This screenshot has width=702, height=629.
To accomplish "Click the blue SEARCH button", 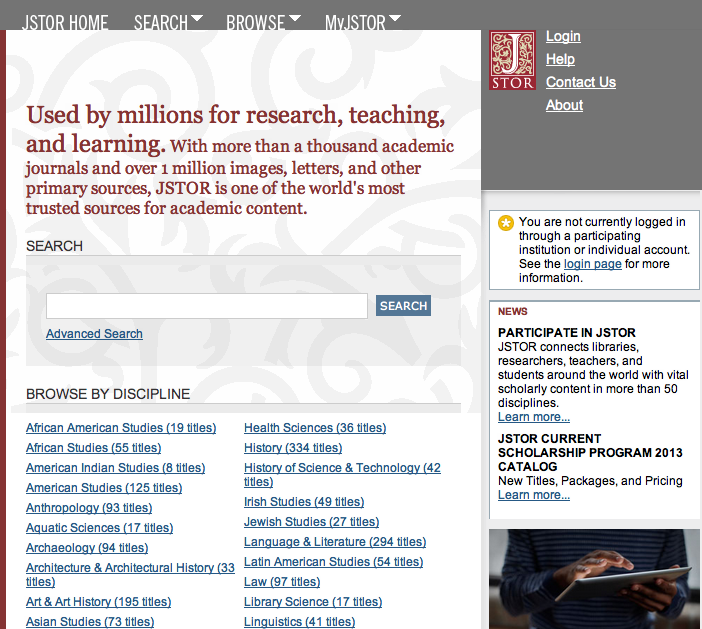I will [403, 305].
